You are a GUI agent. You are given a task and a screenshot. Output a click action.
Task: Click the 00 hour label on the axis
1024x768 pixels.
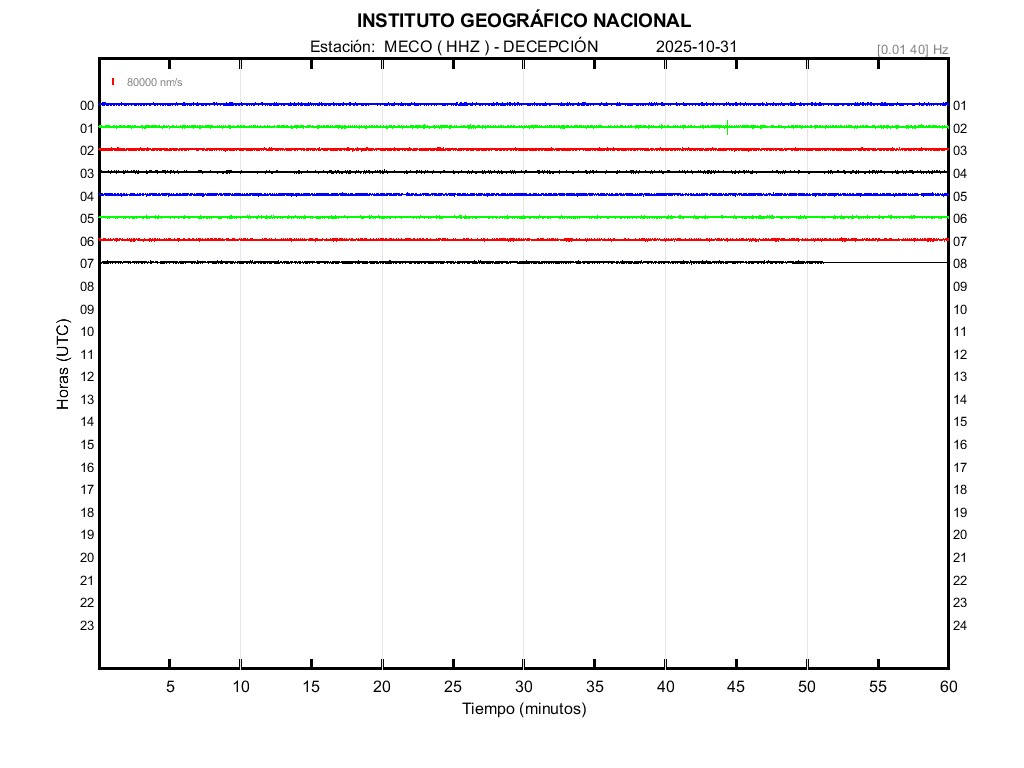pyautogui.click(x=87, y=105)
